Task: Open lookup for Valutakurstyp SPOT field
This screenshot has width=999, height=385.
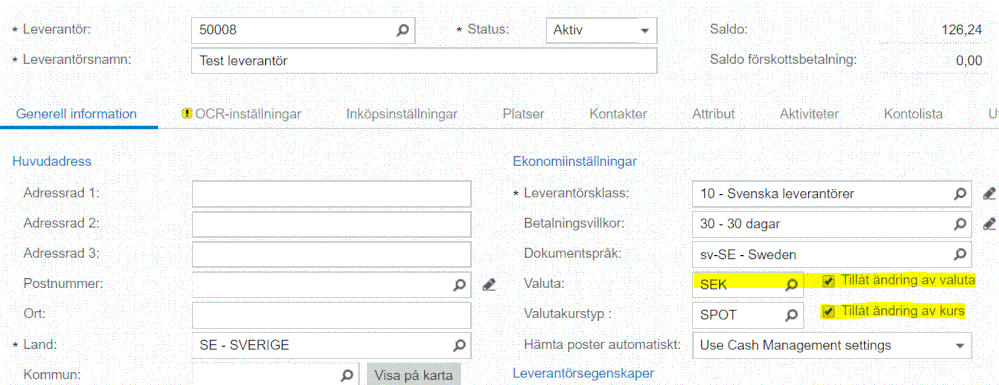Action: pos(791,314)
